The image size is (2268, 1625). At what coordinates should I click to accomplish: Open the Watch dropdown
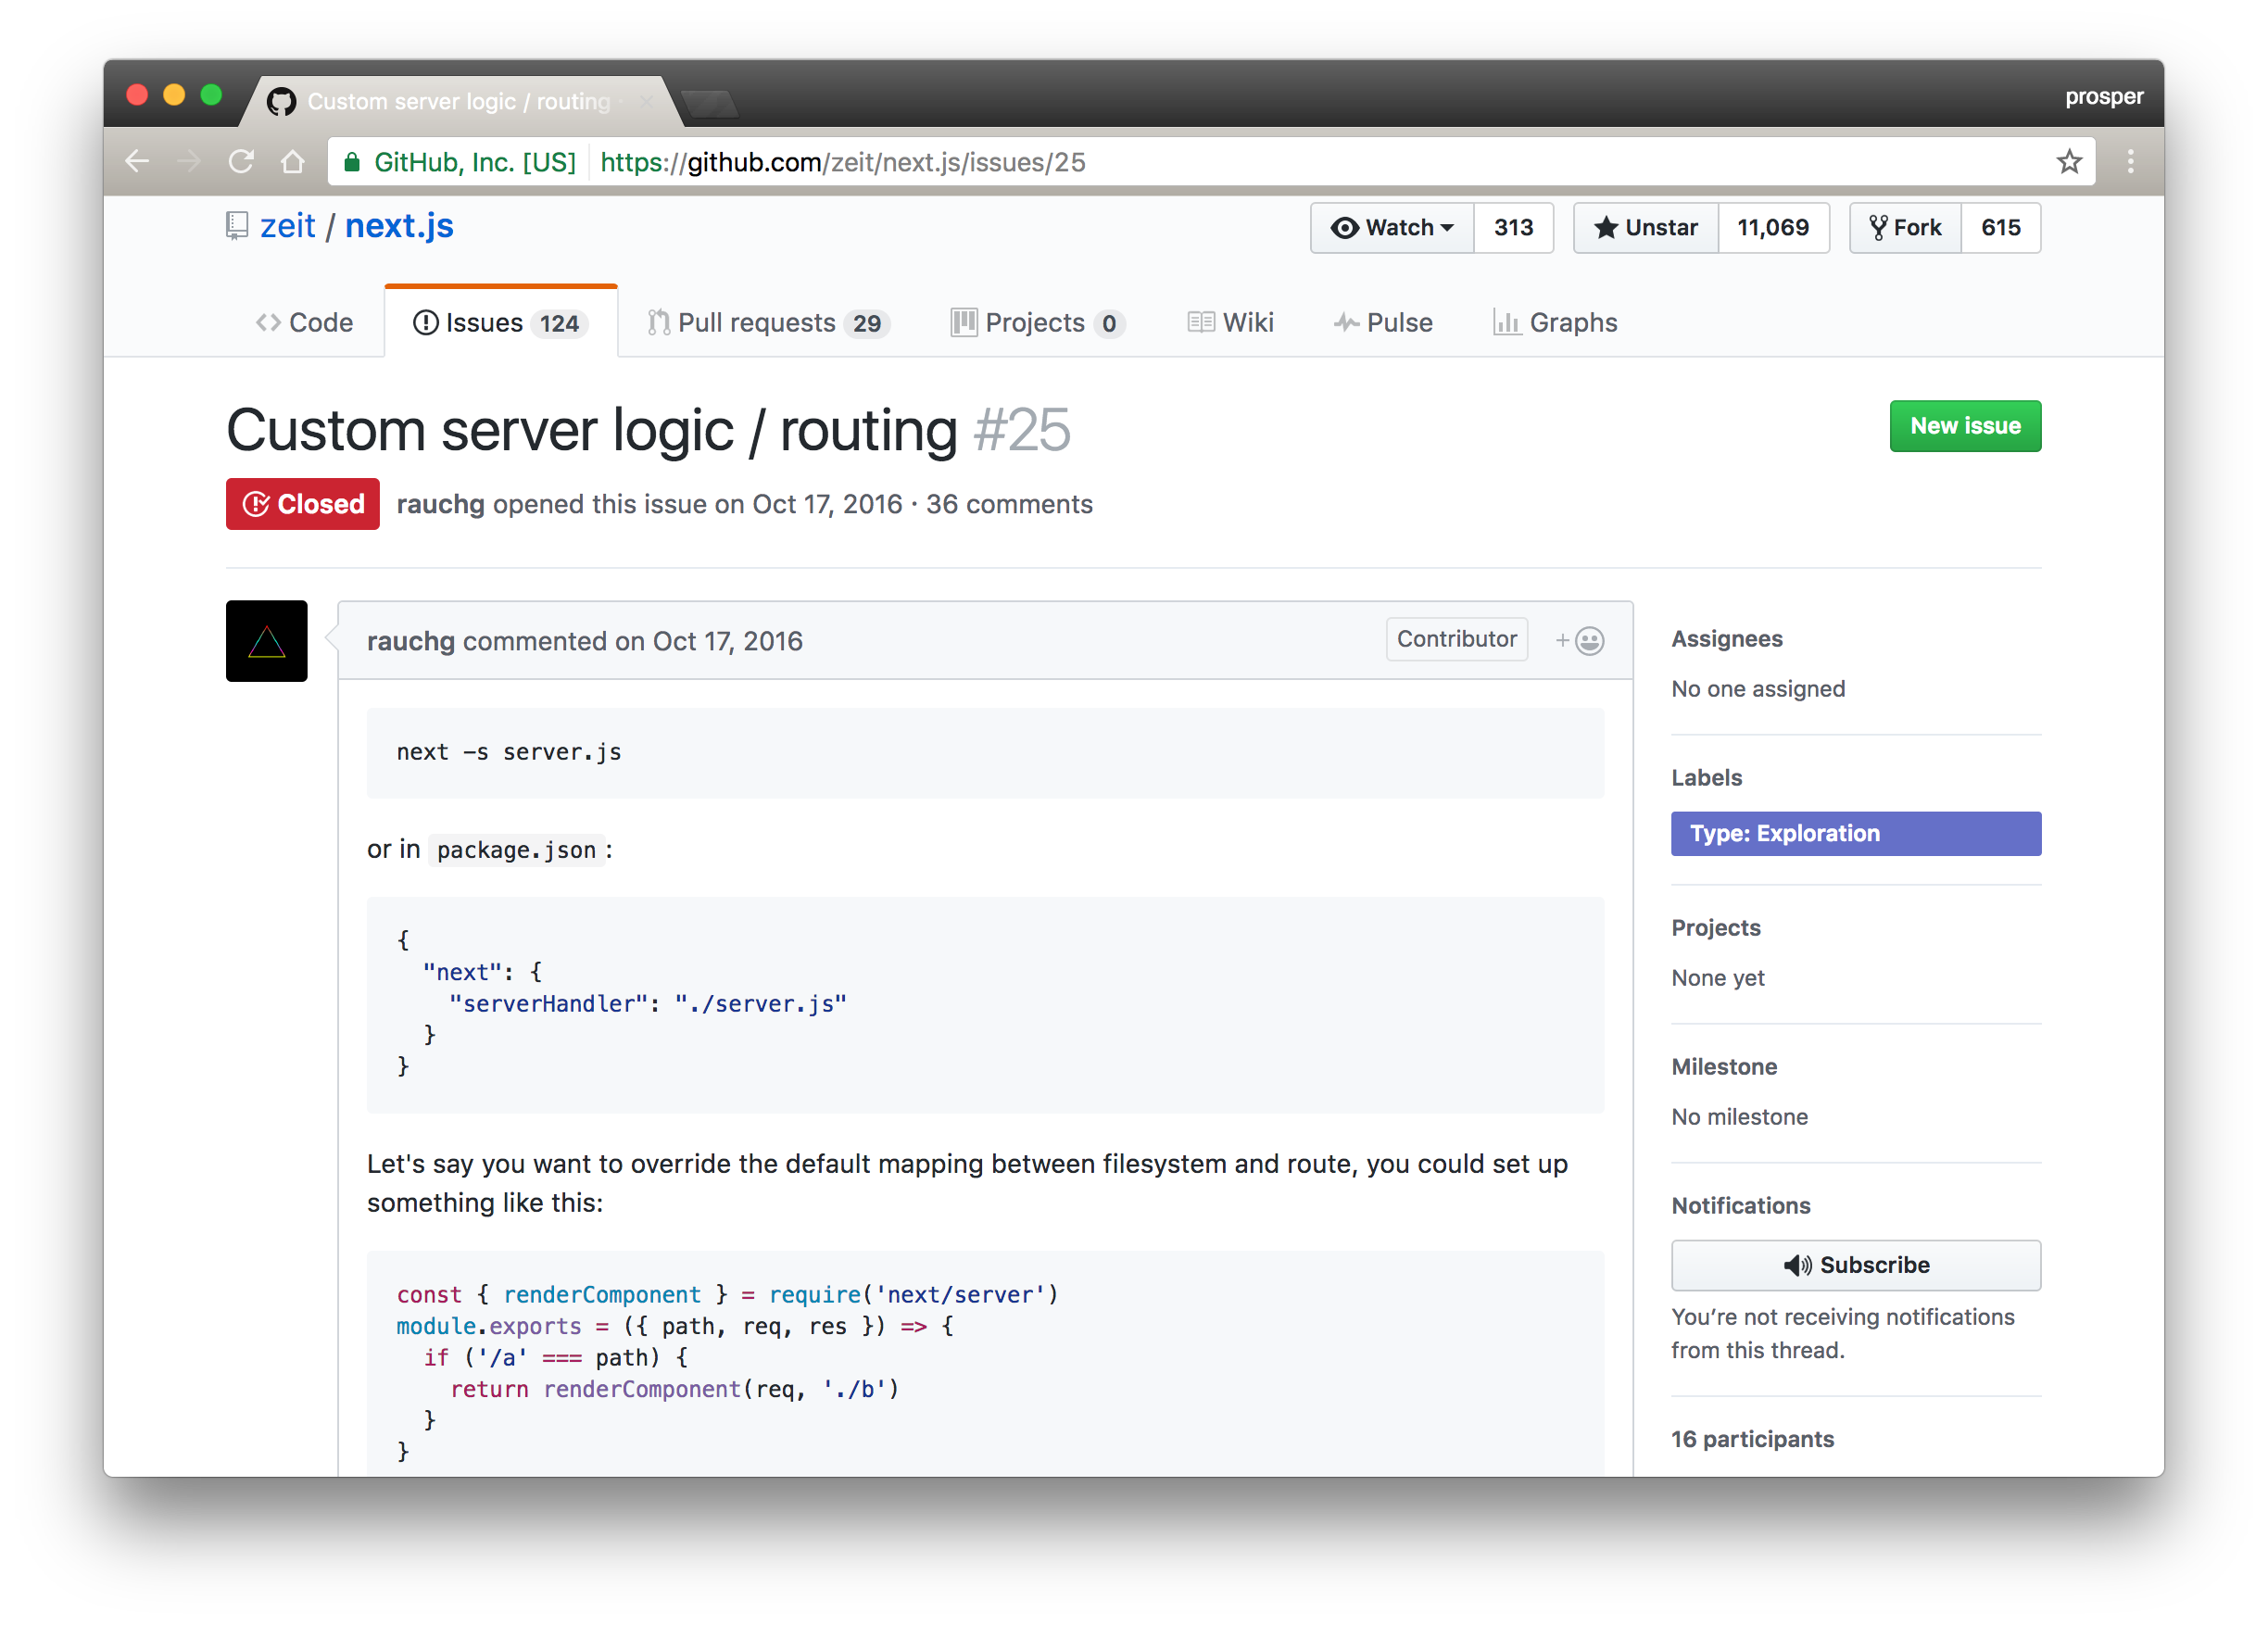(1392, 228)
